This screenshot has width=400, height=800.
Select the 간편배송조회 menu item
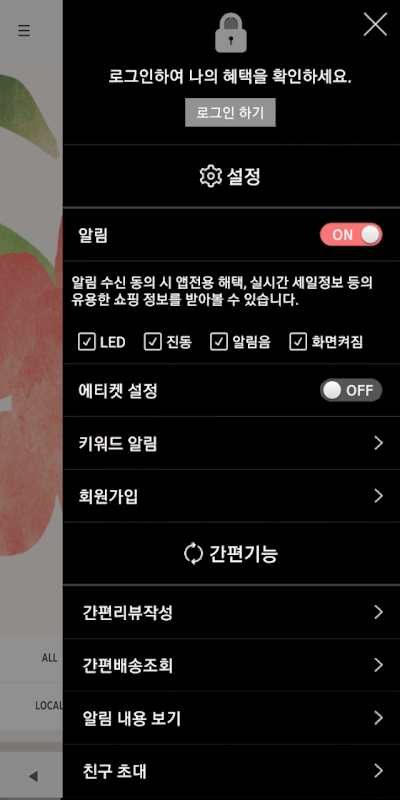click(232, 665)
